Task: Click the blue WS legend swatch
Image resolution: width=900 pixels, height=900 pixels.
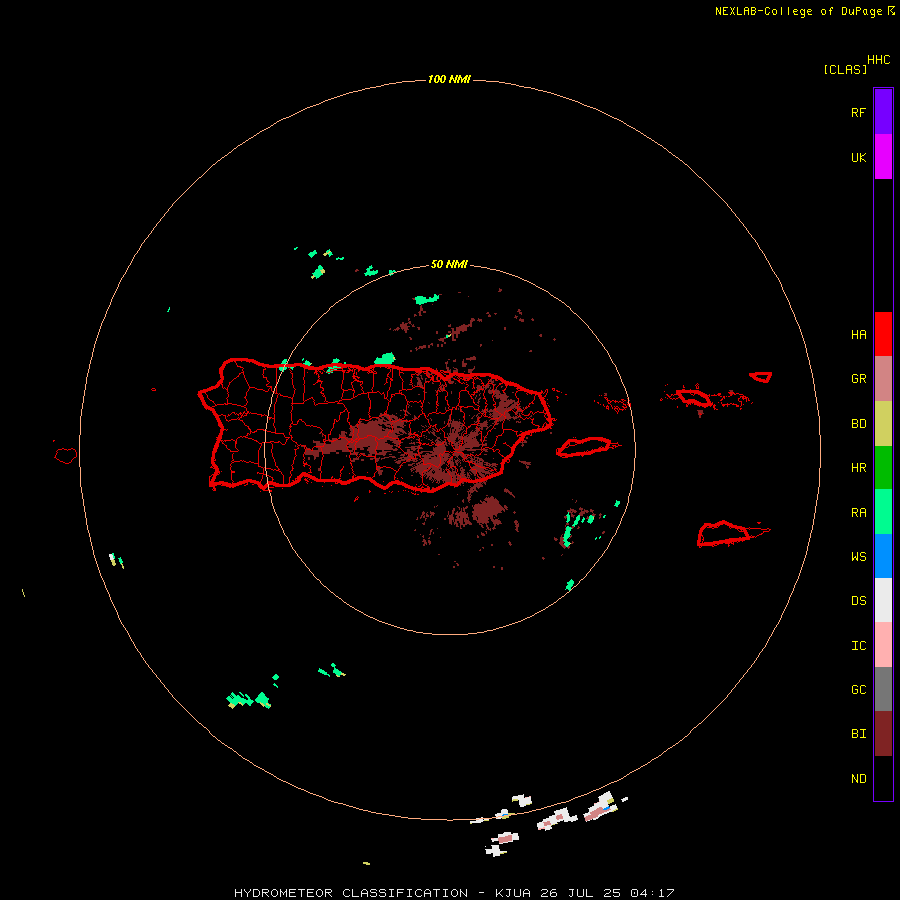Action: (883, 556)
